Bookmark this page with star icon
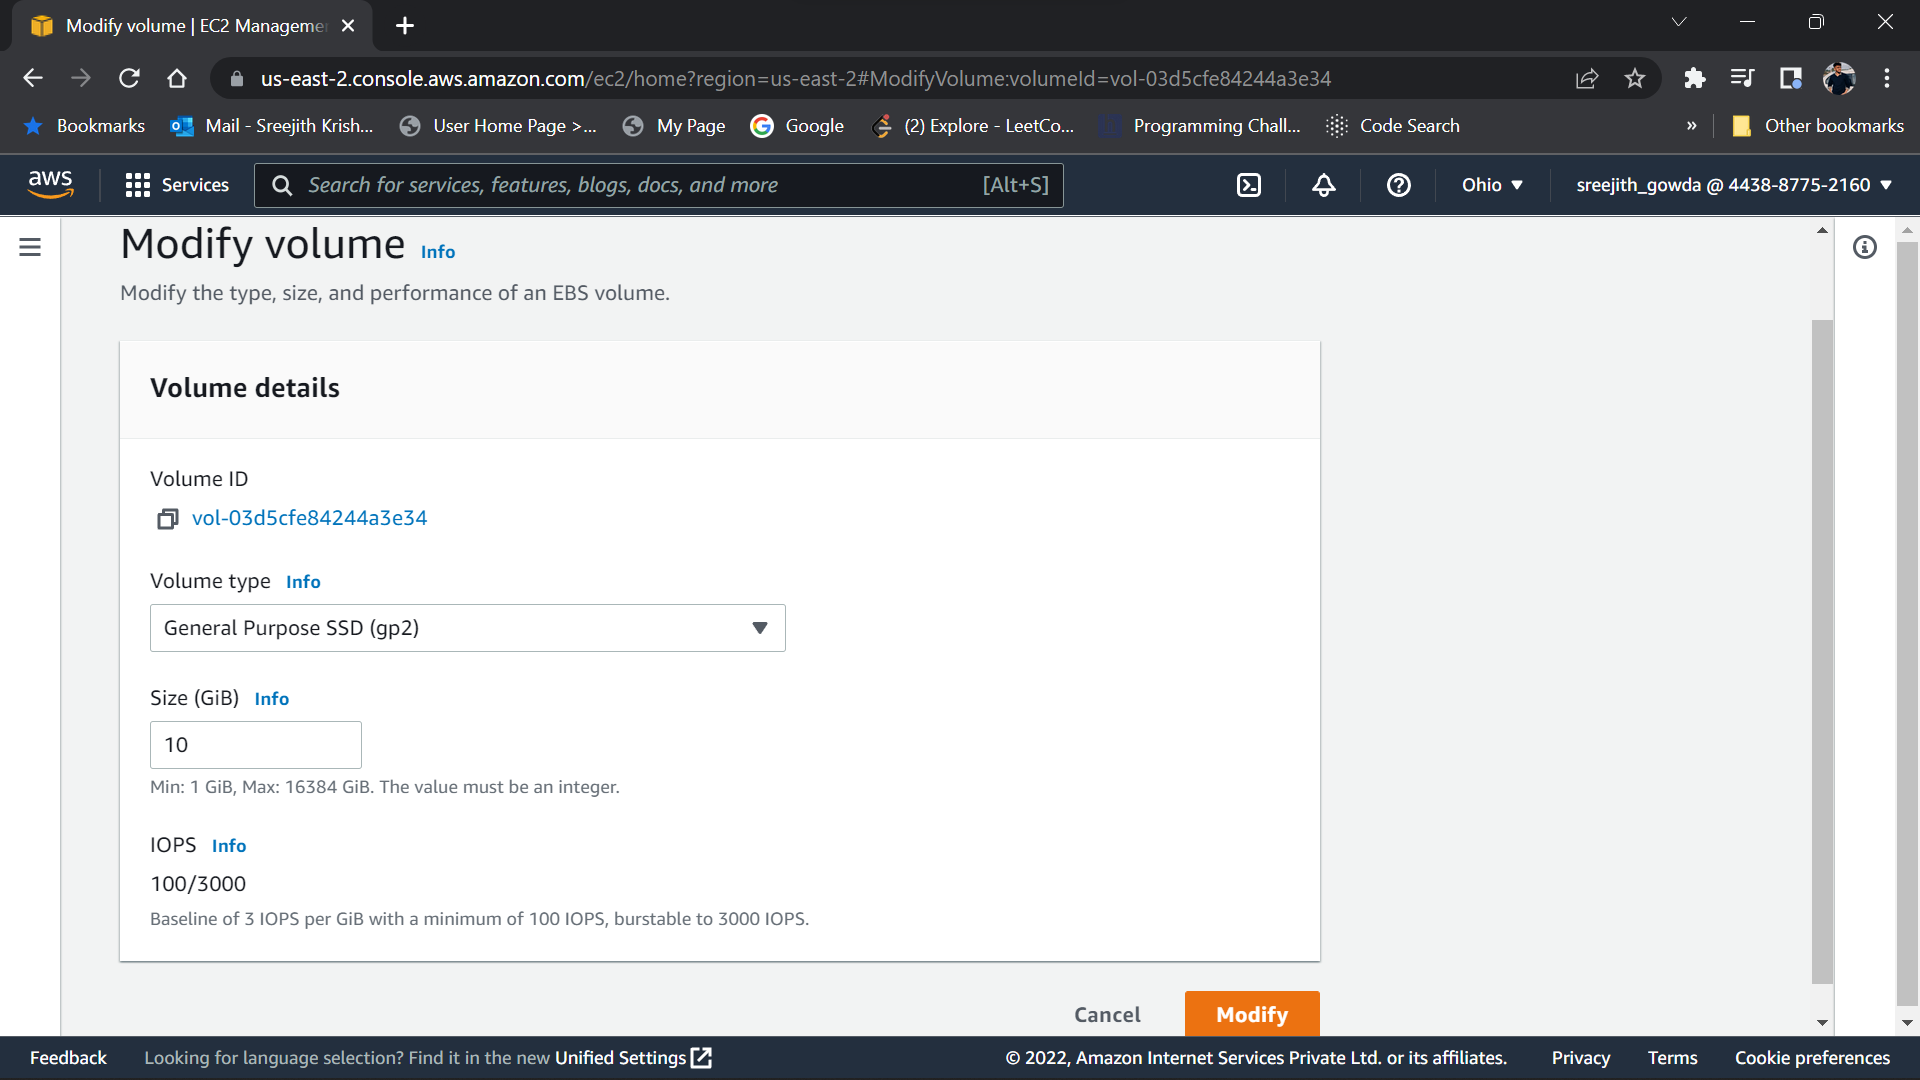The image size is (1920, 1080). tap(1634, 78)
